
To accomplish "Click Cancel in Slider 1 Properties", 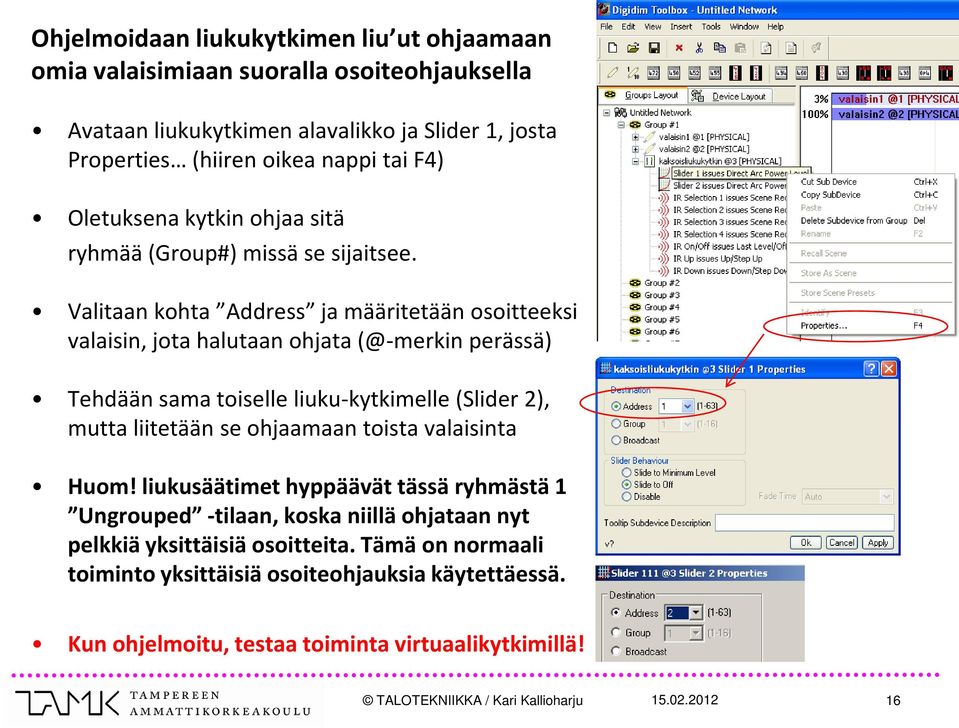I will click(842, 543).
